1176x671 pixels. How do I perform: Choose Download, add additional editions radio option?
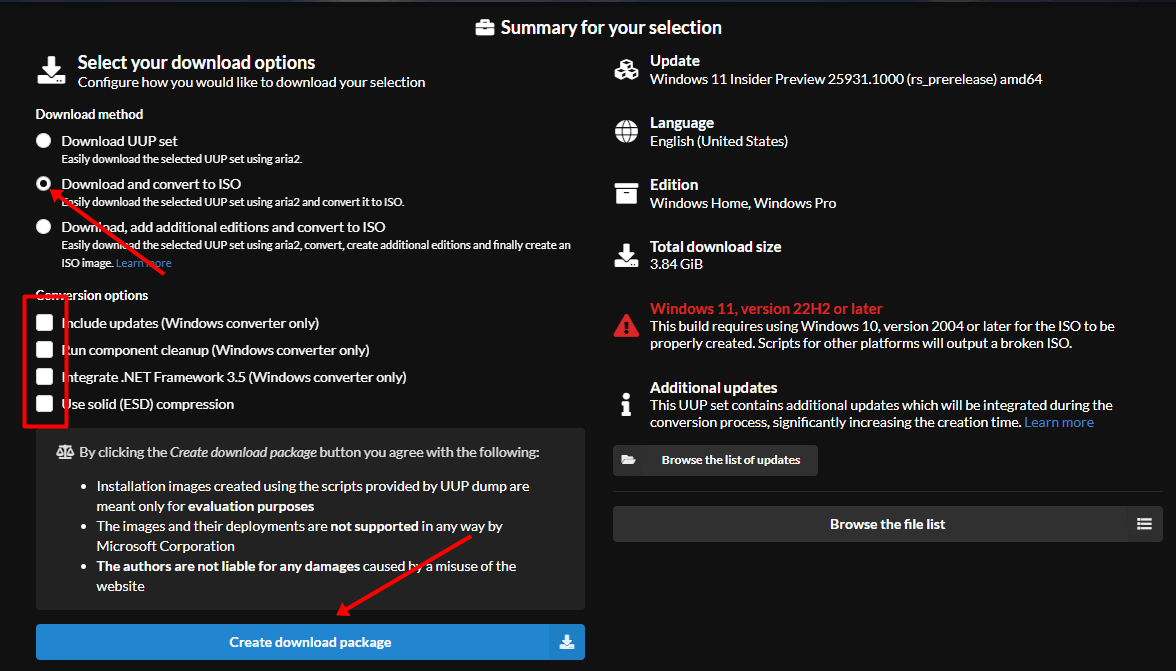[x=44, y=227]
